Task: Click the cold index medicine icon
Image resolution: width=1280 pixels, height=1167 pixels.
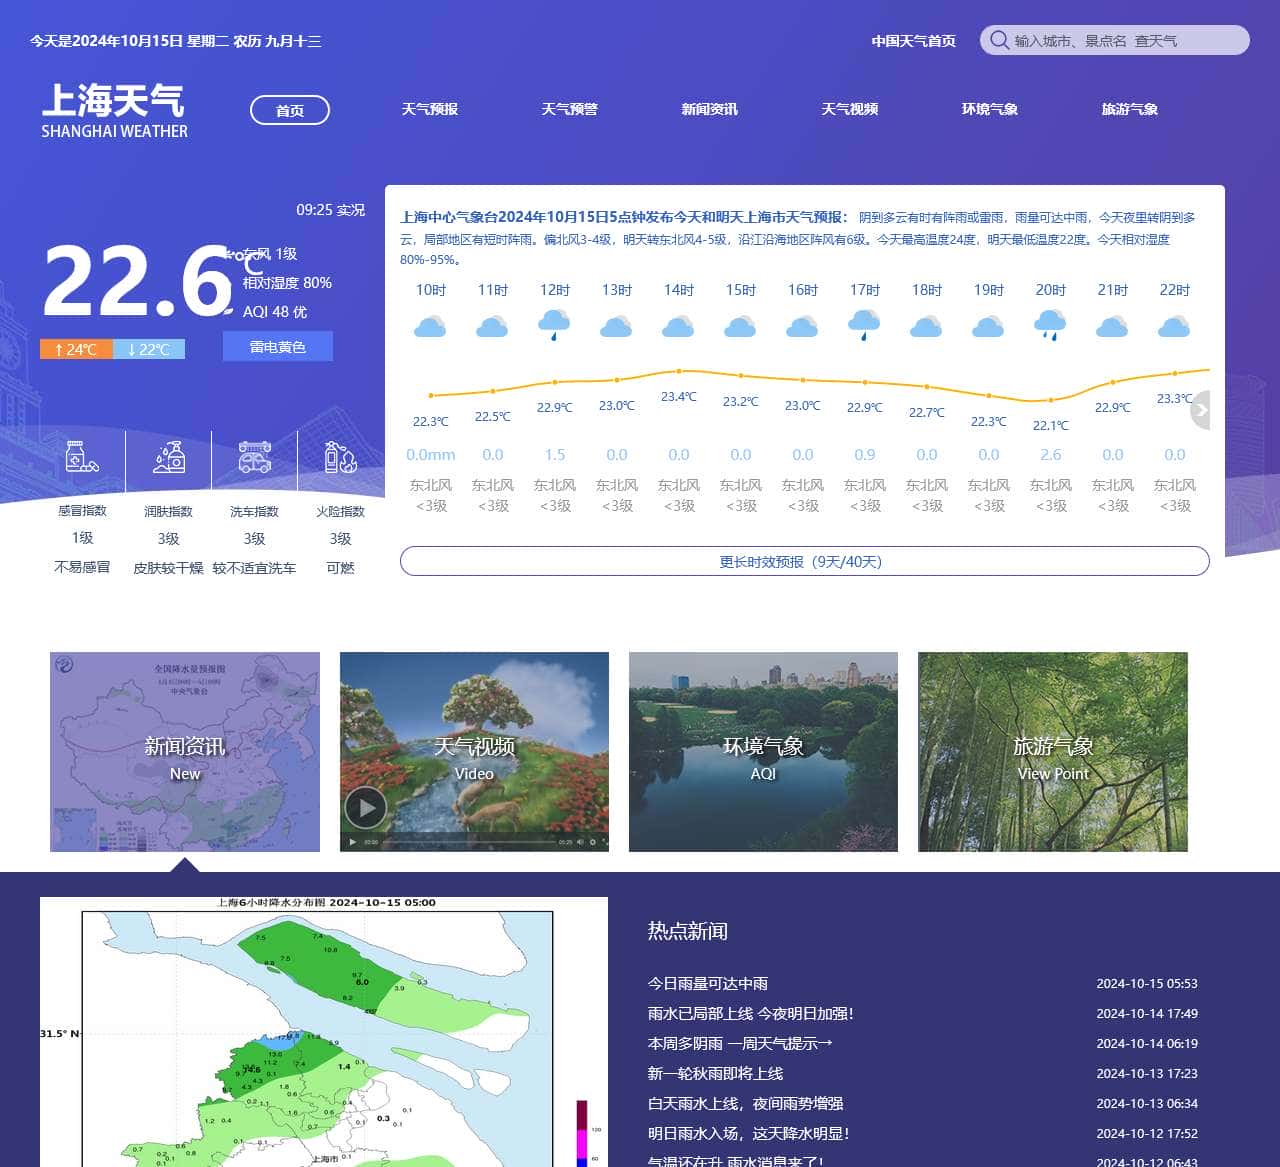Action: (x=82, y=457)
